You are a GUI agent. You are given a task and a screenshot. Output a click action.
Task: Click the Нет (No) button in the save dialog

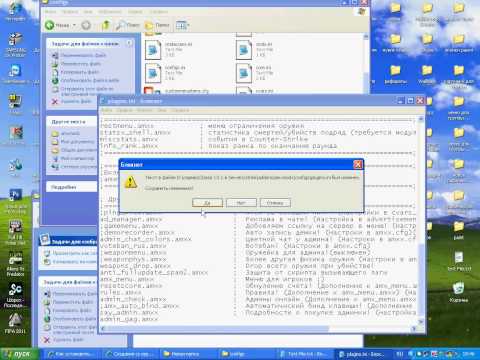[x=241, y=202]
